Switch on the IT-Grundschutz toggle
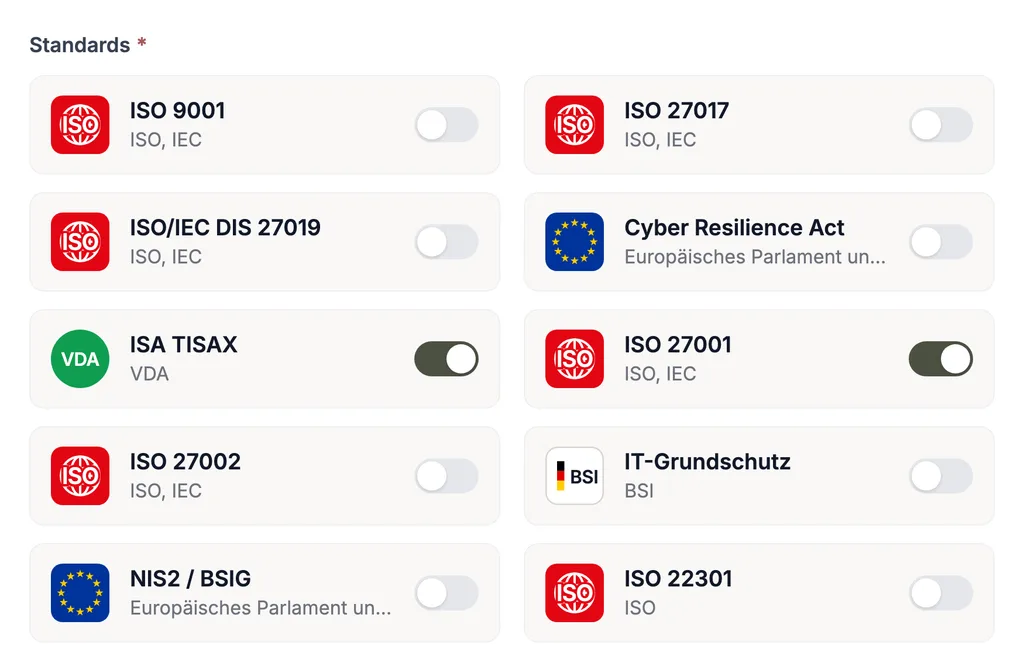The height and width of the screenshot is (672, 1024). click(941, 475)
